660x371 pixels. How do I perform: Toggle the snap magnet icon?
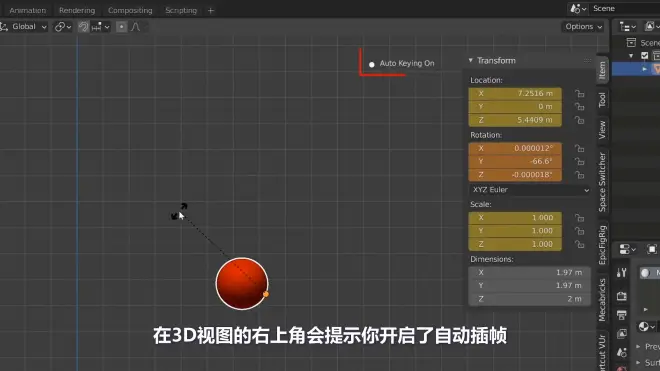coord(83,27)
